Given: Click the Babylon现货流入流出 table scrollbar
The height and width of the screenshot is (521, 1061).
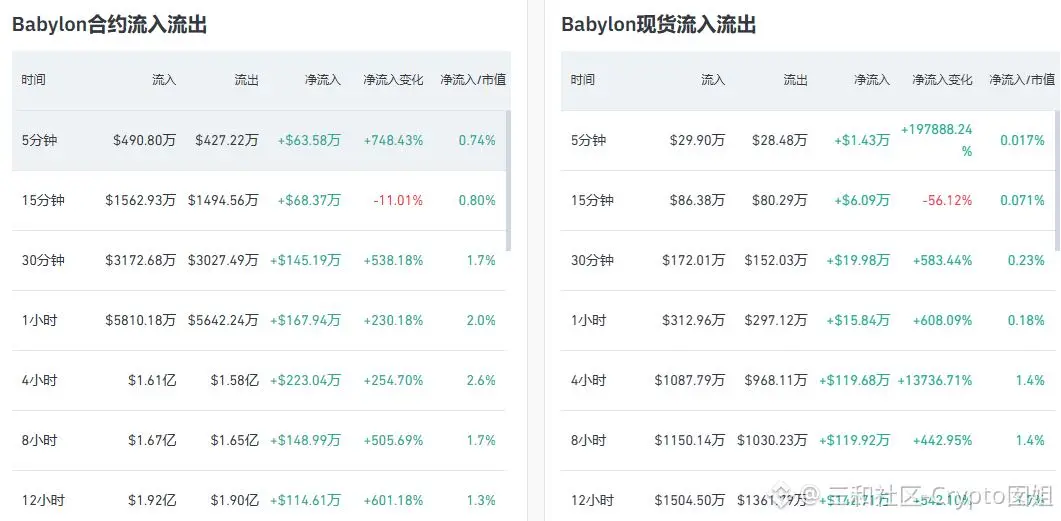Looking at the screenshot, I should pyautogui.click(x=1058, y=181).
